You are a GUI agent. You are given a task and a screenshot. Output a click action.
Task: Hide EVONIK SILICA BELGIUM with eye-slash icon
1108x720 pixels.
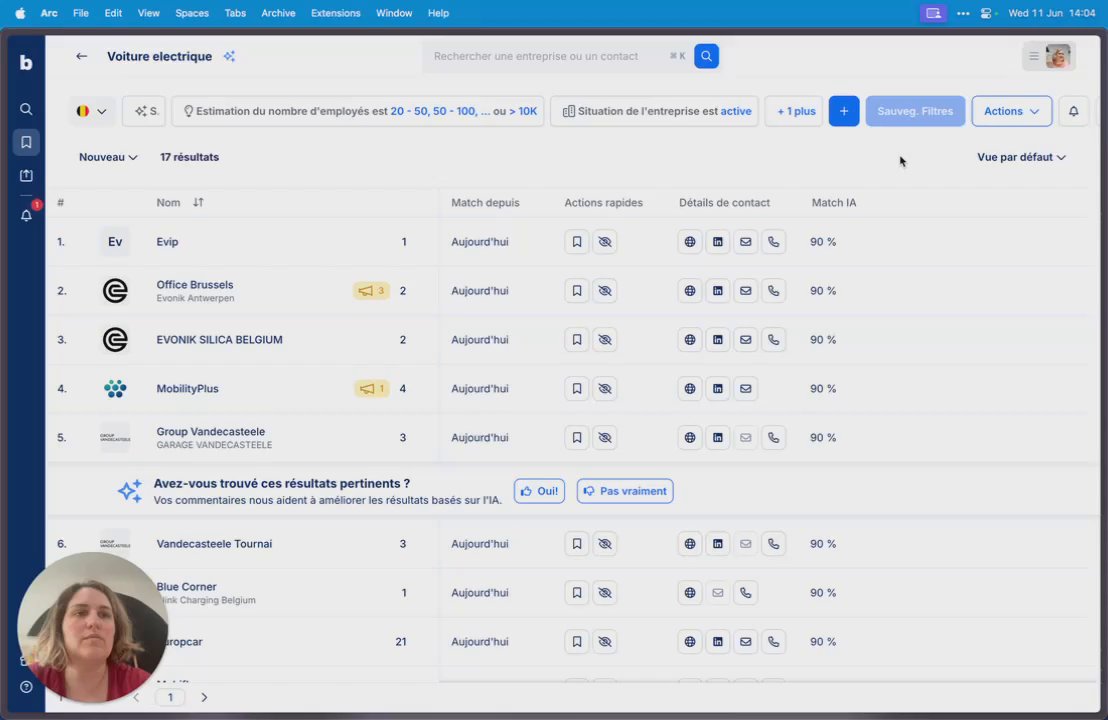pos(605,340)
